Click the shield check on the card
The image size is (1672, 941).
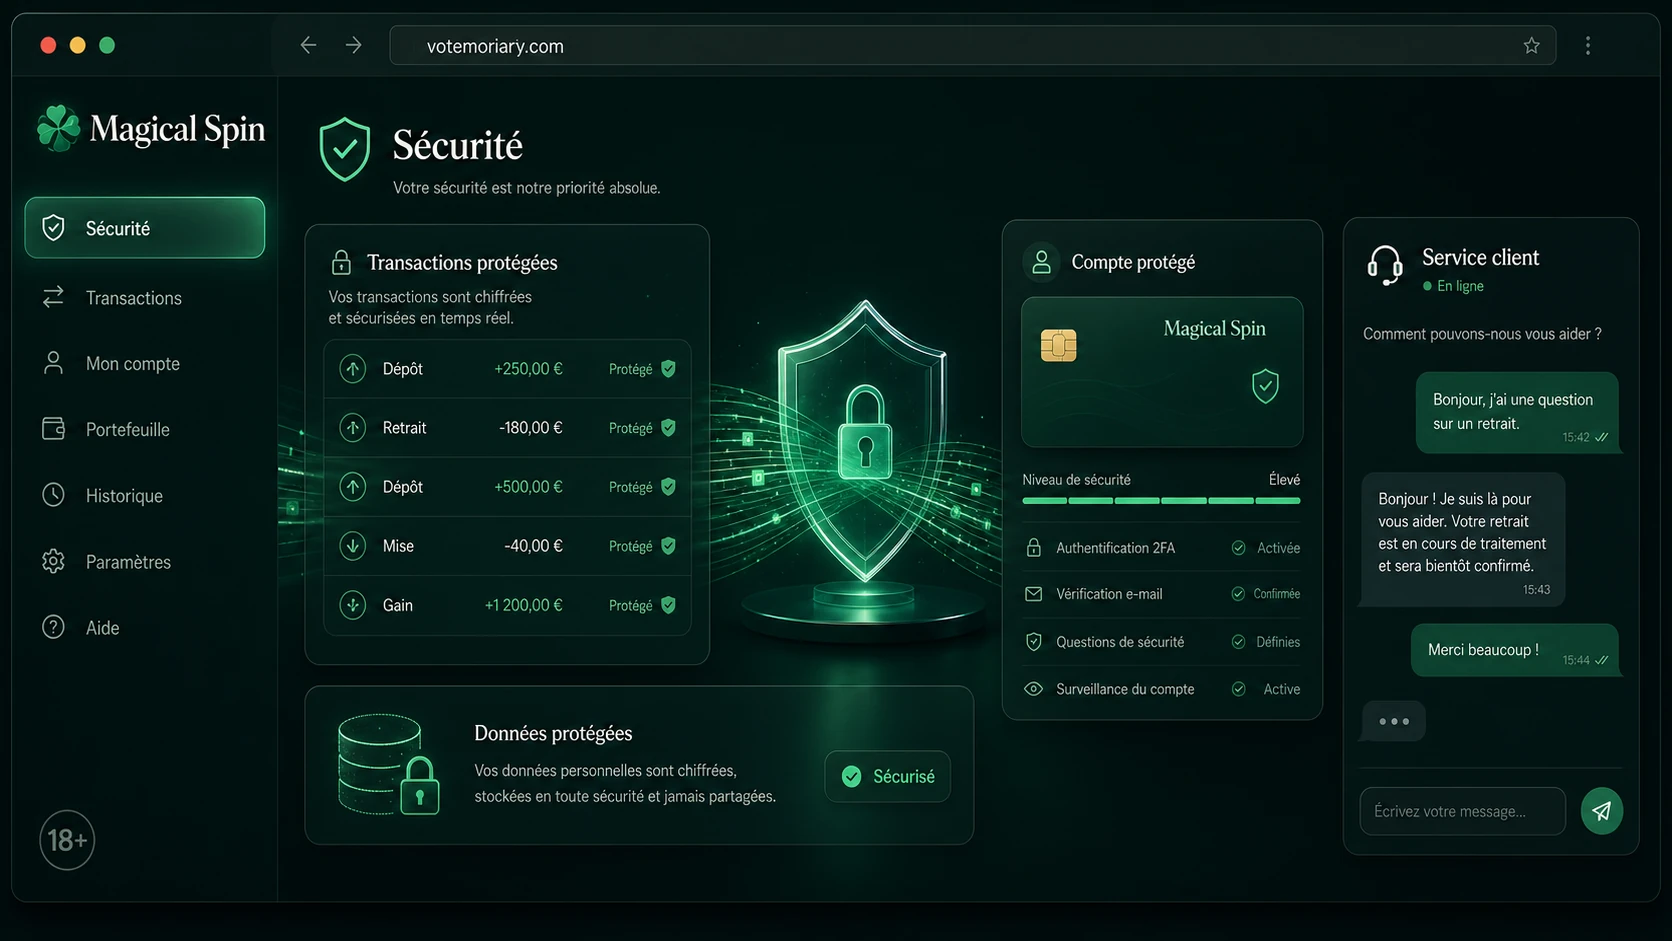tap(1265, 386)
